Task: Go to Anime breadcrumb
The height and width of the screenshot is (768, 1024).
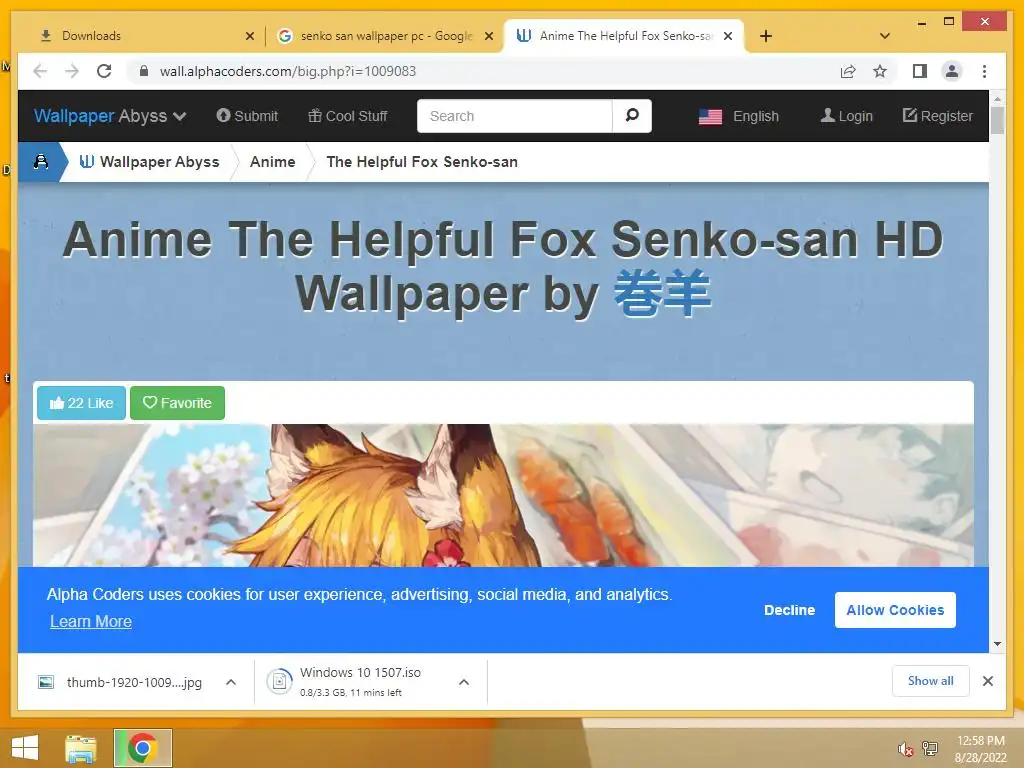Action: [x=272, y=161]
